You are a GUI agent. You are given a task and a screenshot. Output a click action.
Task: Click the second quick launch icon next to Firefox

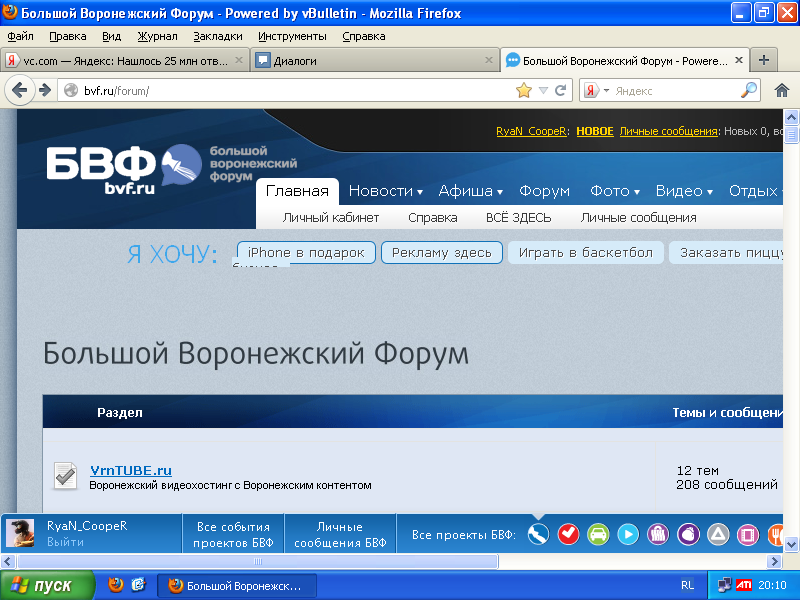[x=138, y=585]
